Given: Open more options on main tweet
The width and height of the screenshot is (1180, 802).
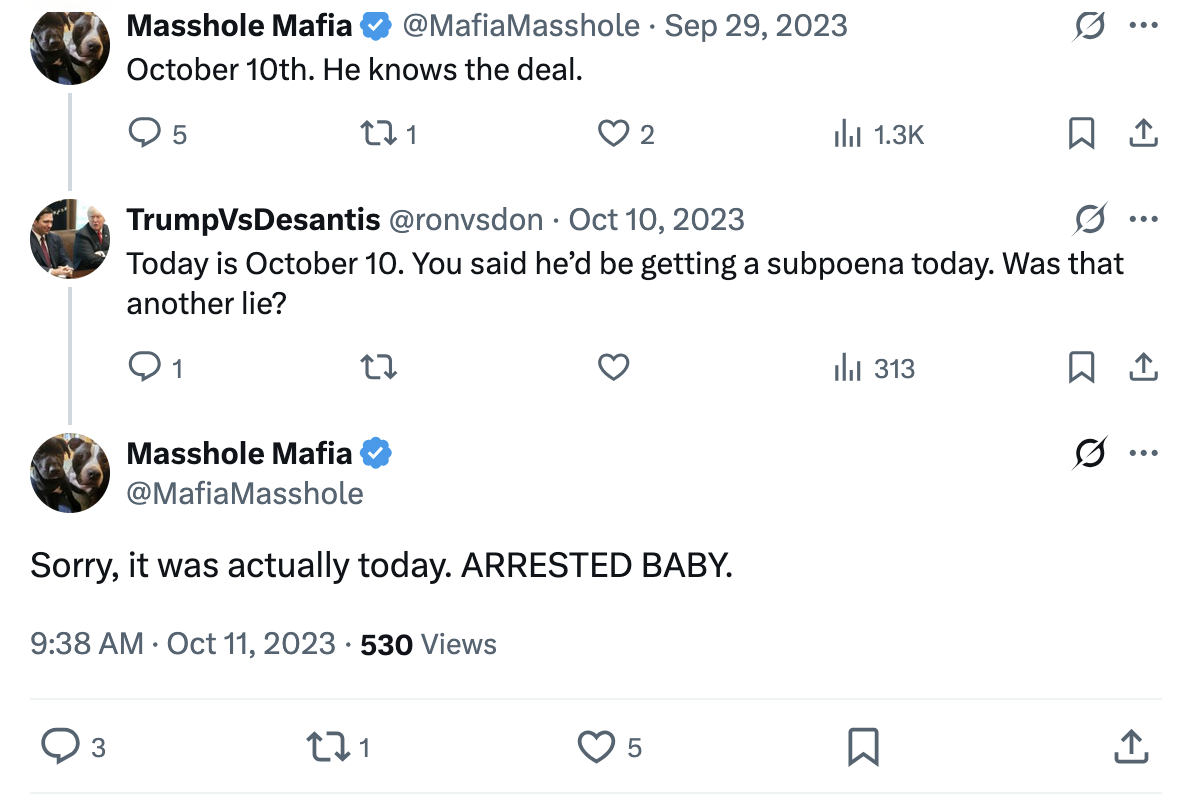Looking at the screenshot, I should (1142, 453).
